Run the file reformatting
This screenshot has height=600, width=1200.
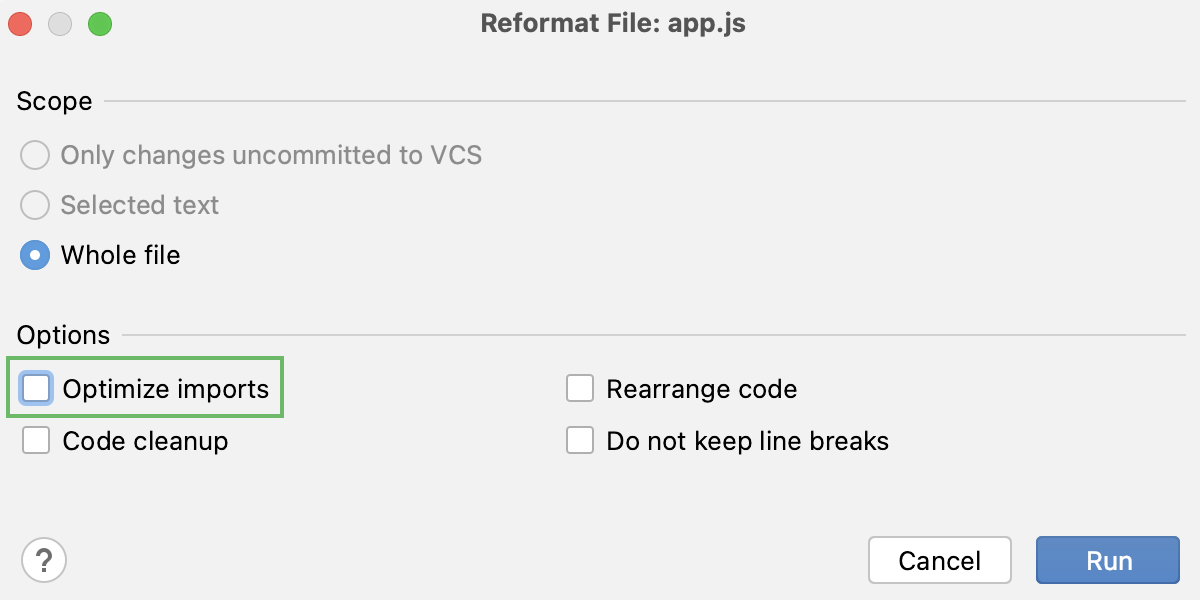pos(1108,560)
